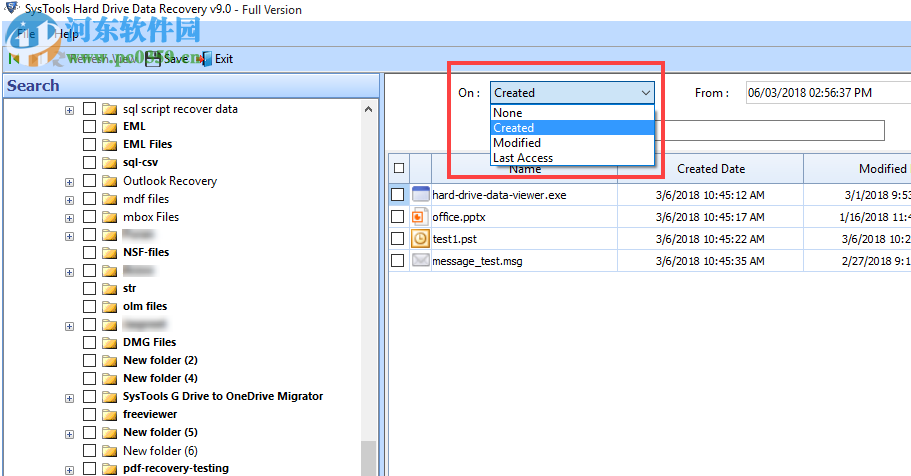
Task: Click the New folder (4) folder icon
Action: click(109, 379)
